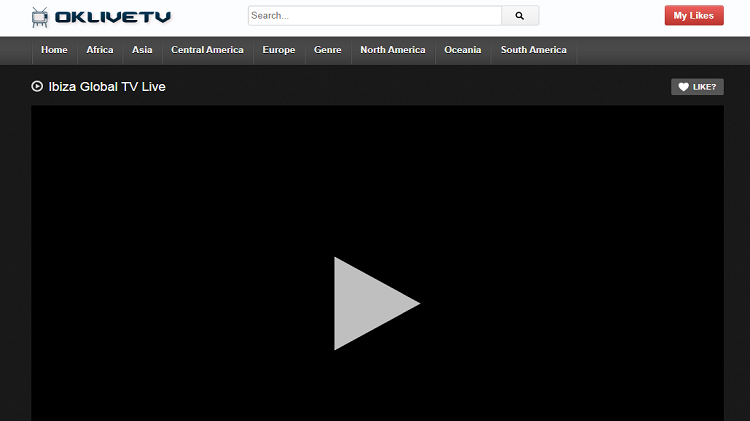Click the circled play icon beside title

click(x=37, y=86)
